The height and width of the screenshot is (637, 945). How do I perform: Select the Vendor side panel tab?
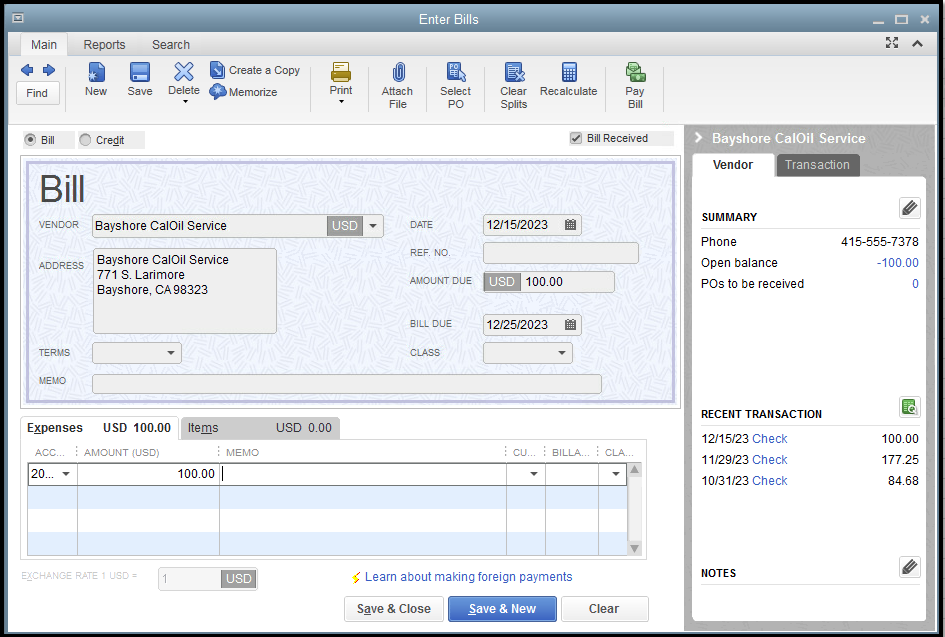point(733,165)
